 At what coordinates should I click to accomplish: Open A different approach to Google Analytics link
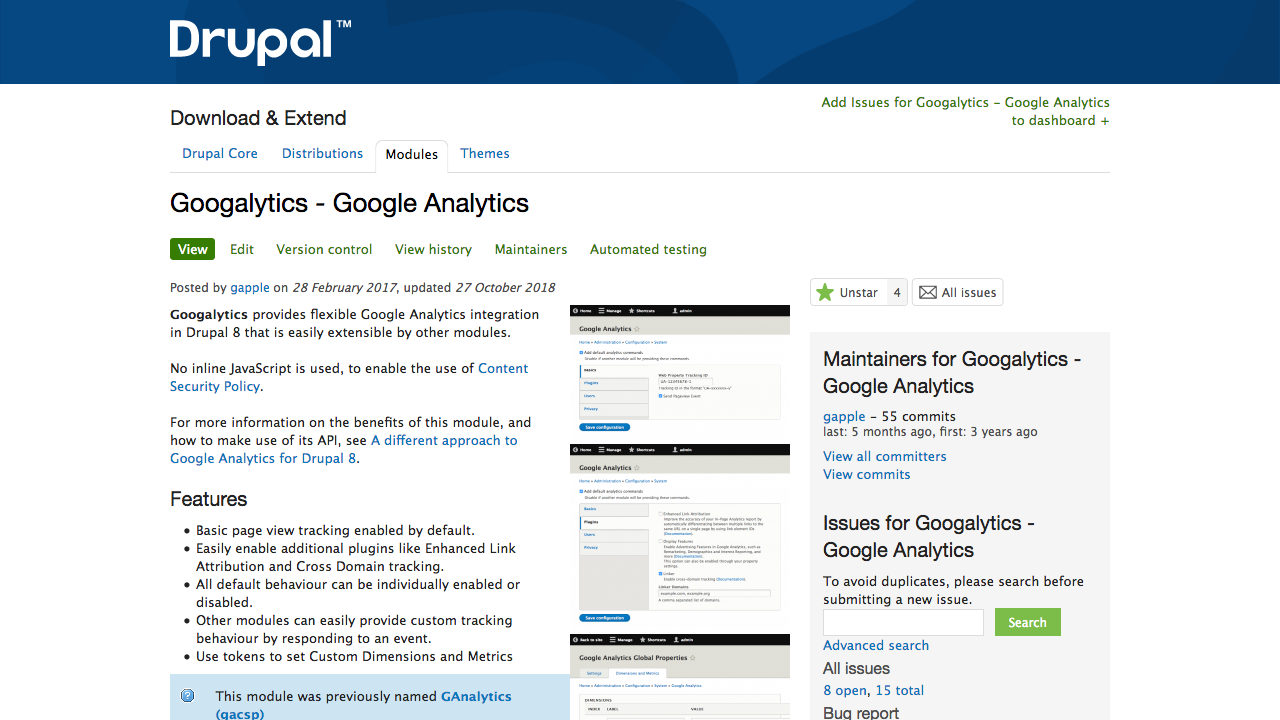pos(344,449)
